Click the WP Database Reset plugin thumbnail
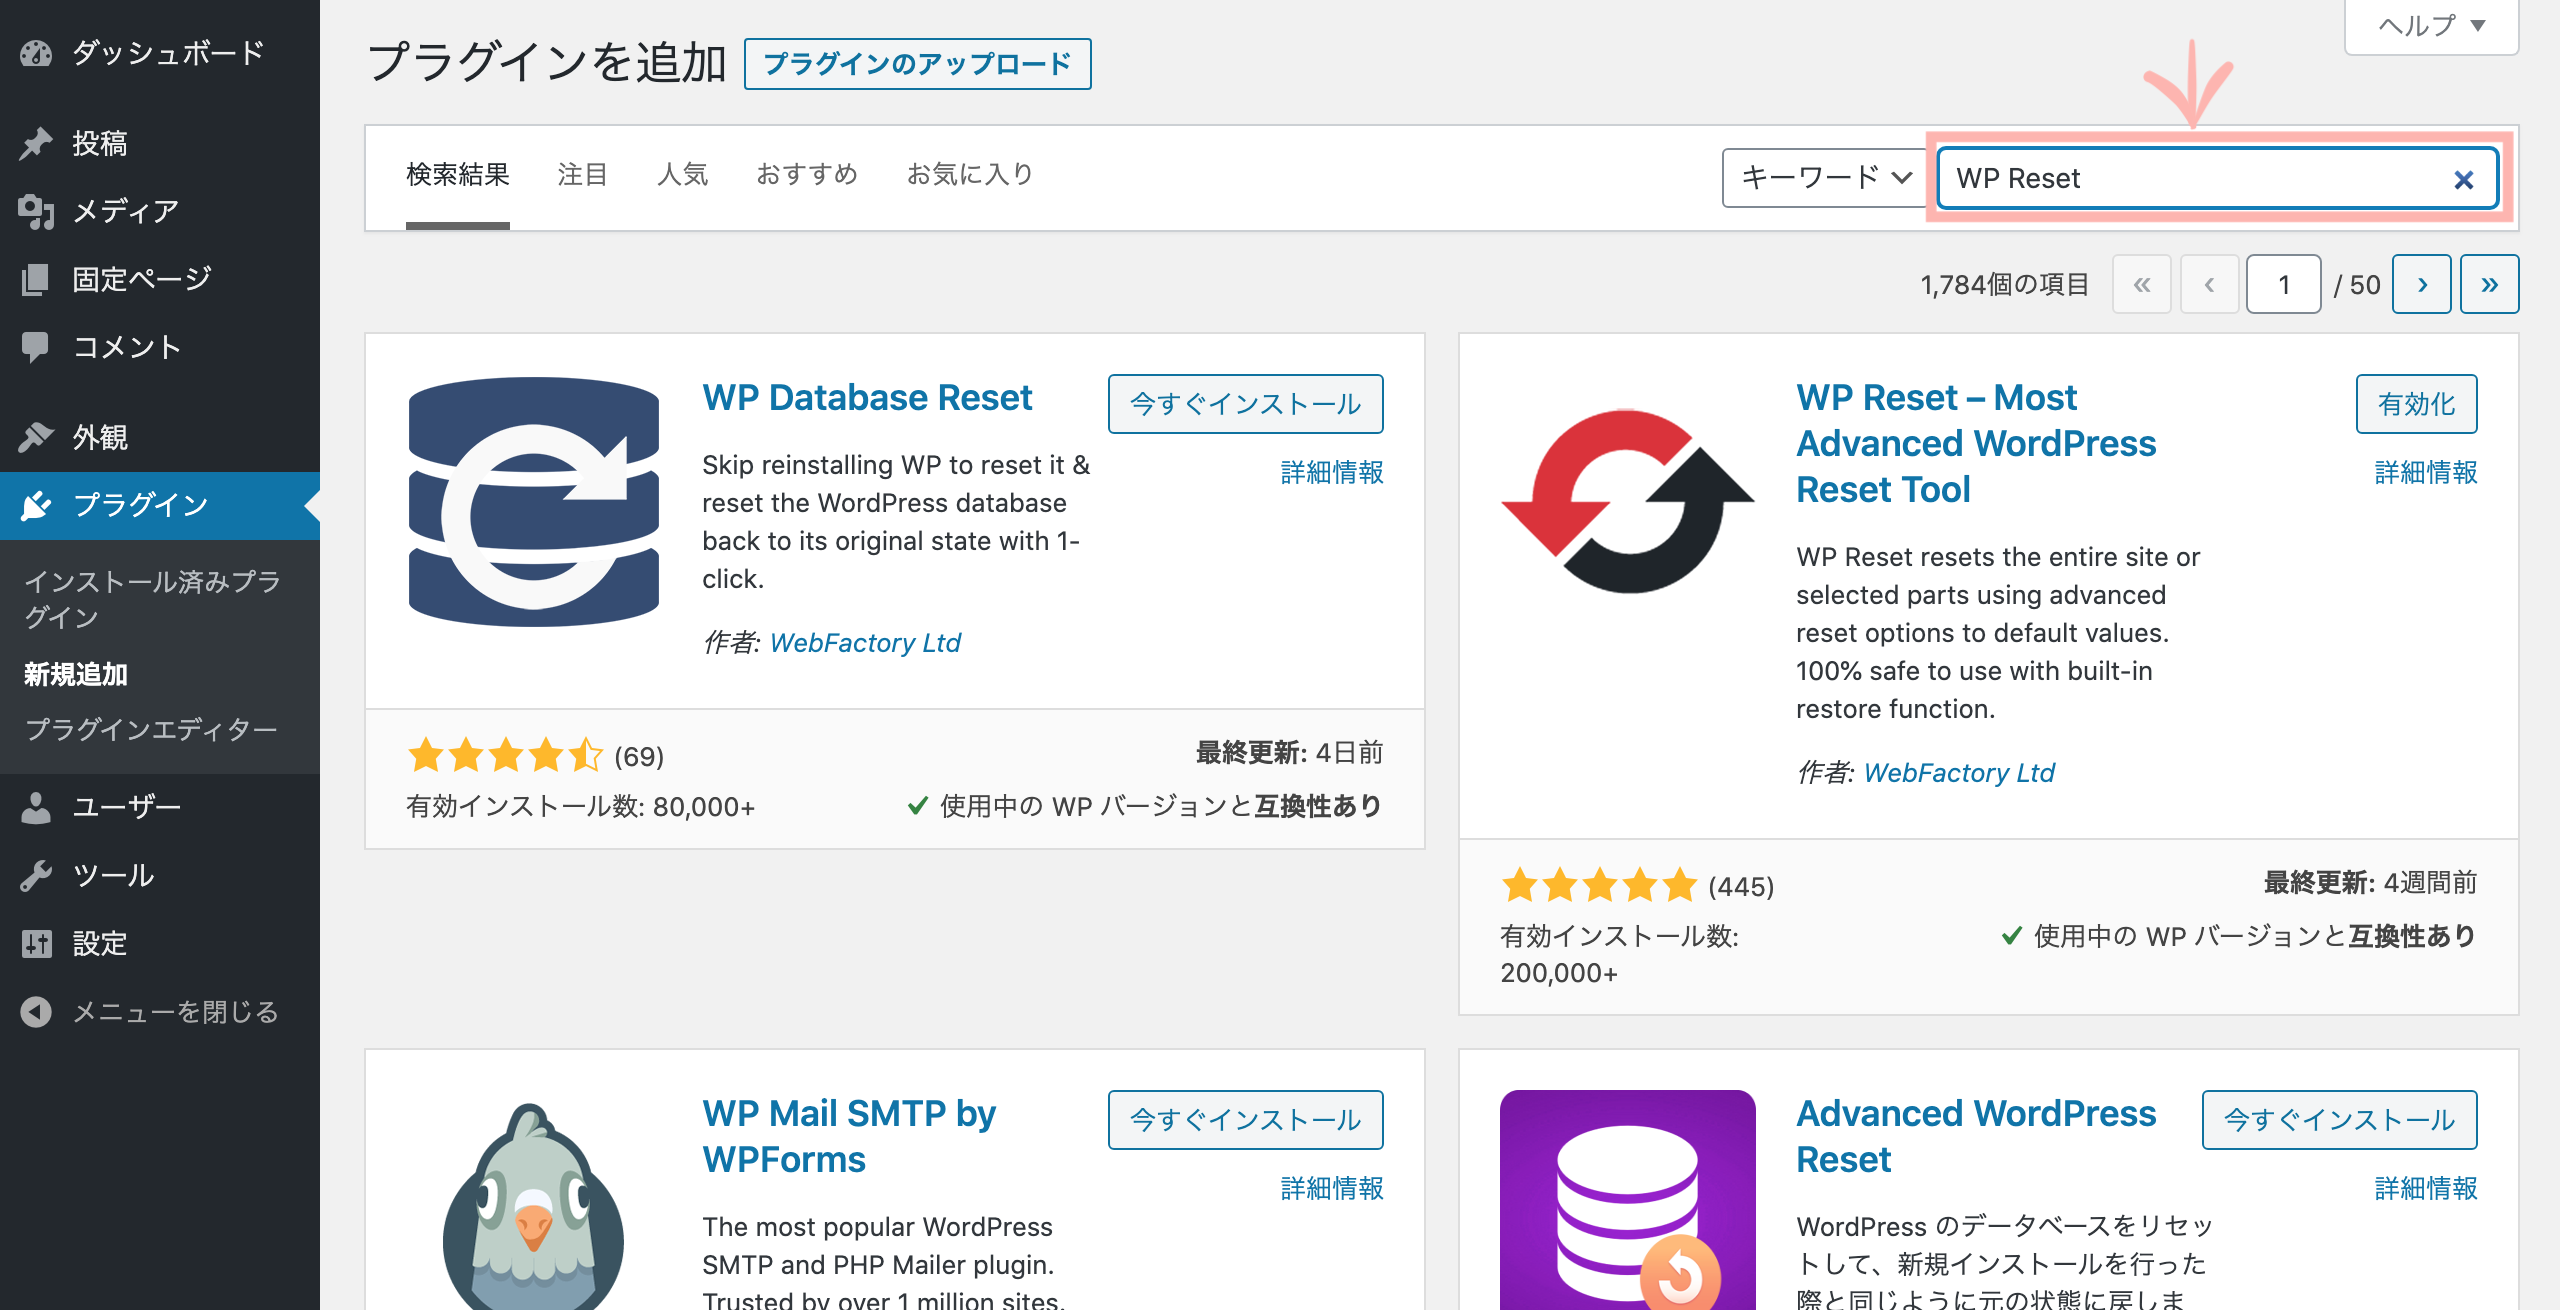2560x1310 pixels. pos(534,501)
